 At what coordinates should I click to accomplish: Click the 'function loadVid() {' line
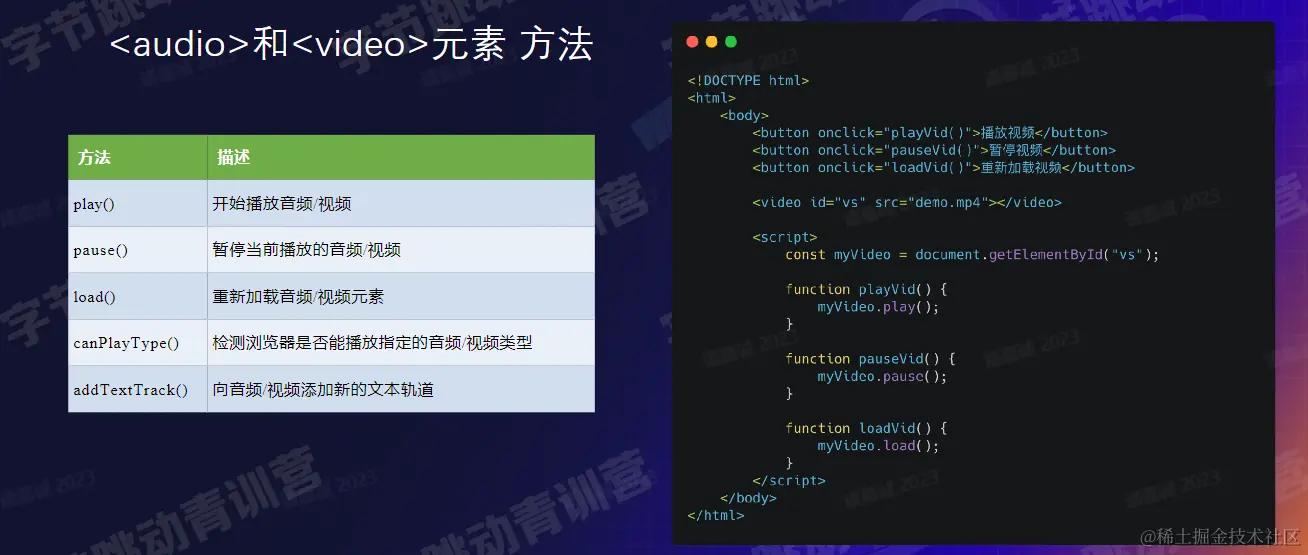pyautogui.click(x=866, y=428)
